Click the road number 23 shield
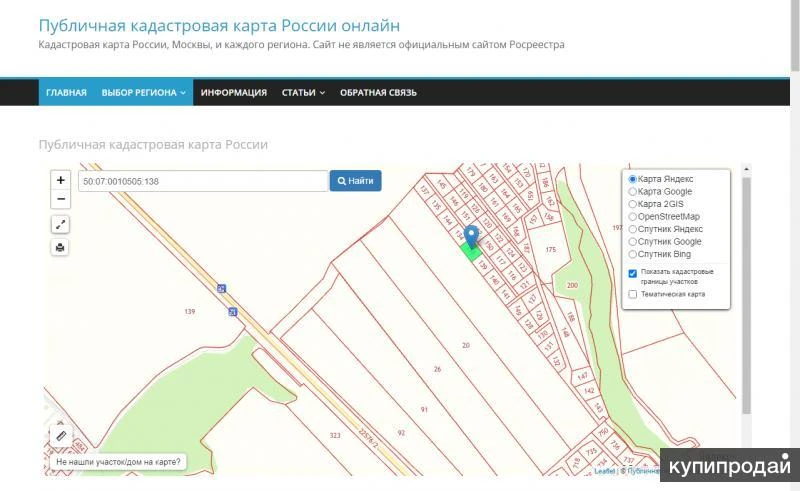This screenshot has width=800, height=491. pos(221,288)
